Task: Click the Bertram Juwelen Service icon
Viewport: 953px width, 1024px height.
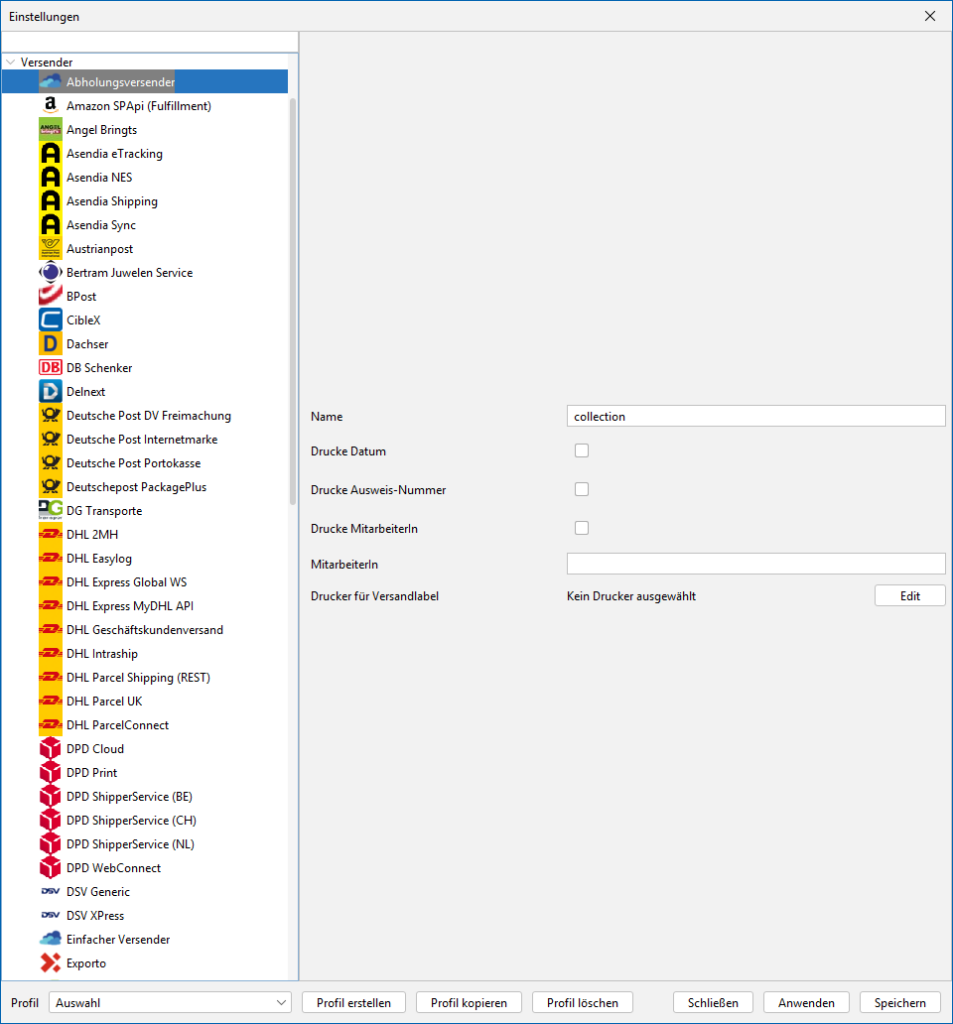Action: click(x=50, y=273)
